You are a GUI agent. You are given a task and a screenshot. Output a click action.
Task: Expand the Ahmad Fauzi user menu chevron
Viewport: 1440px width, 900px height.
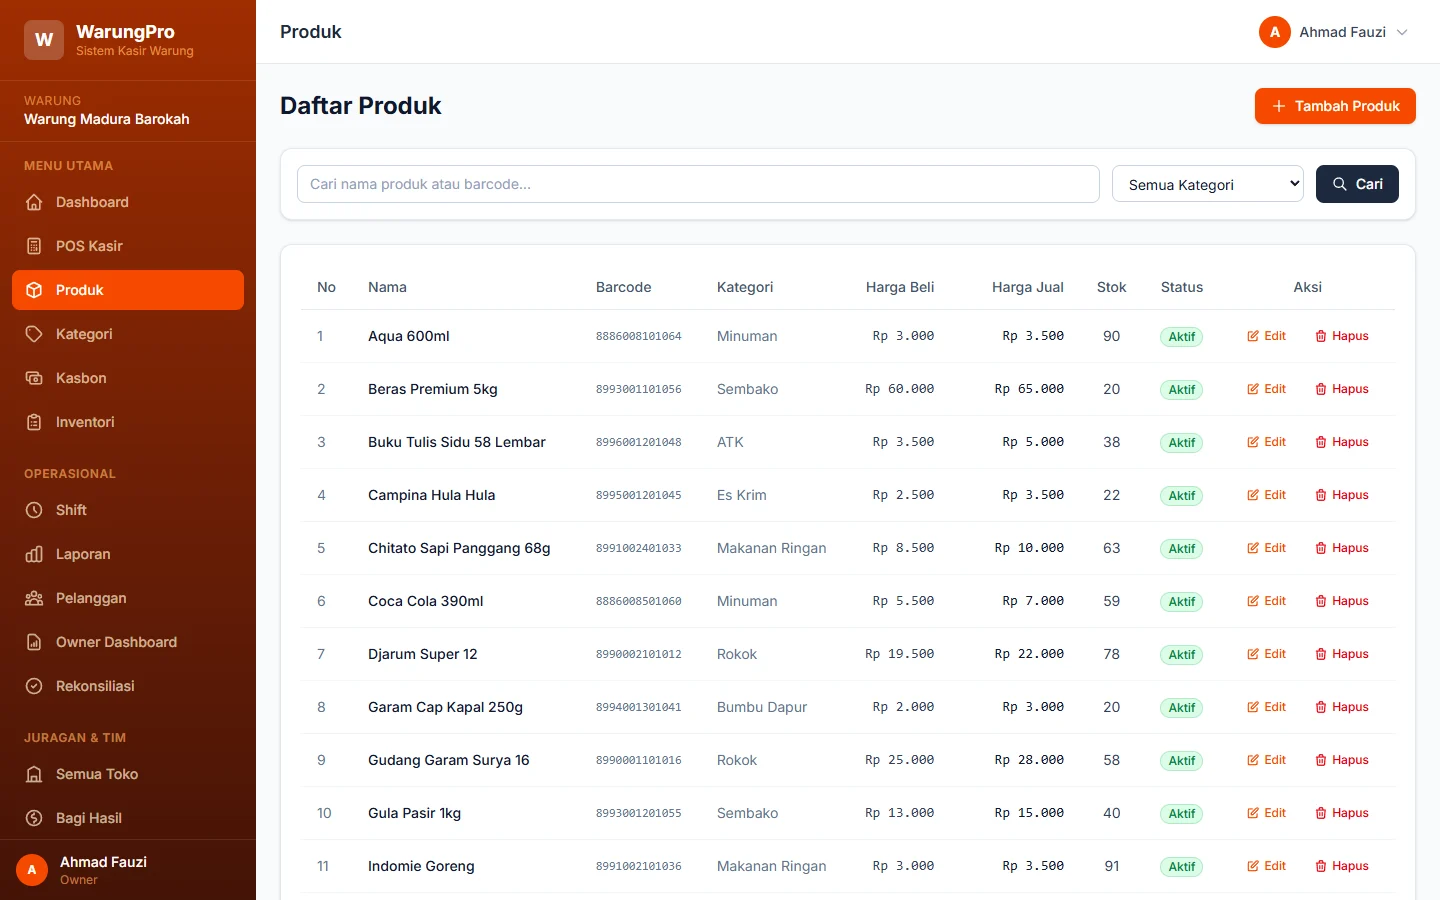click(x=1402, y=32)
